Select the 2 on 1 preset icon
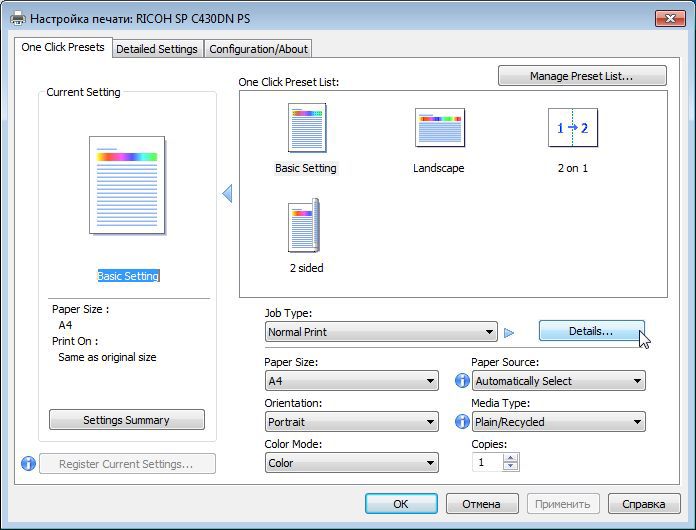This screenshot has width=696, height=530. (x=573, y=127)
